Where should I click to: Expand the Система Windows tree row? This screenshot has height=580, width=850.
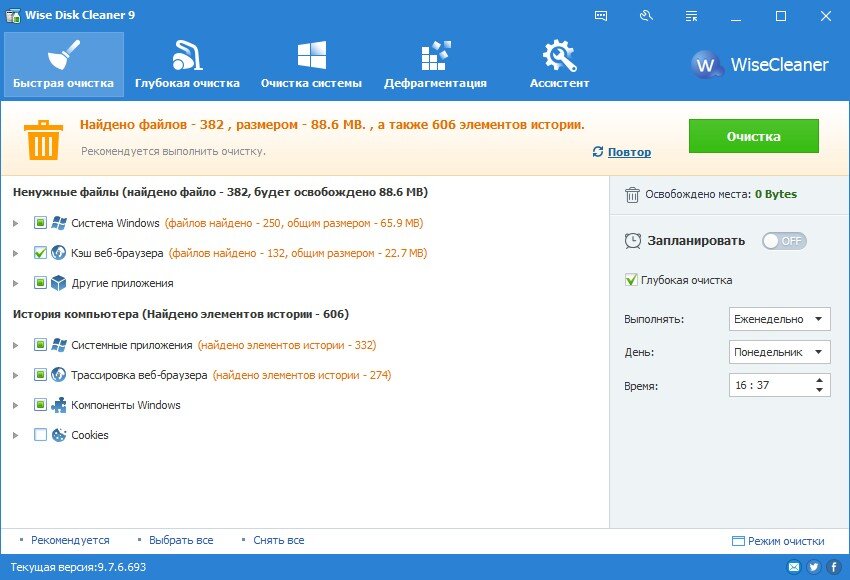click(x=16, y=223)
